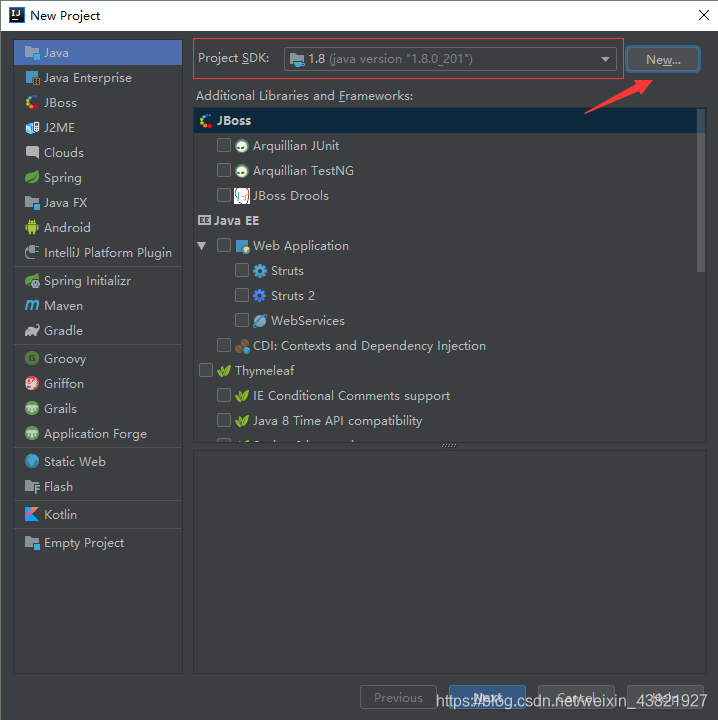Image resolution: width=718 pixels, height=720 pixels.
Task: Select the Spring Initializr icon
Action: pos(32,281)
